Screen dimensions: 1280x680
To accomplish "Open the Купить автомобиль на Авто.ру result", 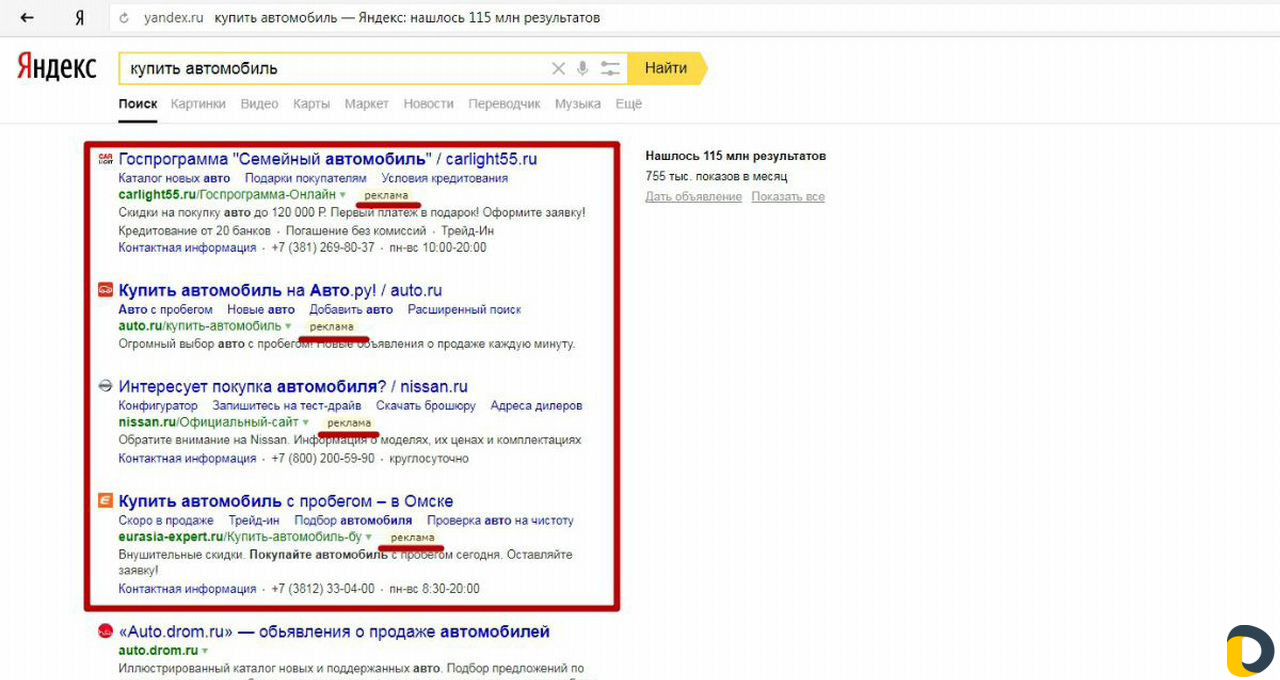I will click(x=280, y=291).
